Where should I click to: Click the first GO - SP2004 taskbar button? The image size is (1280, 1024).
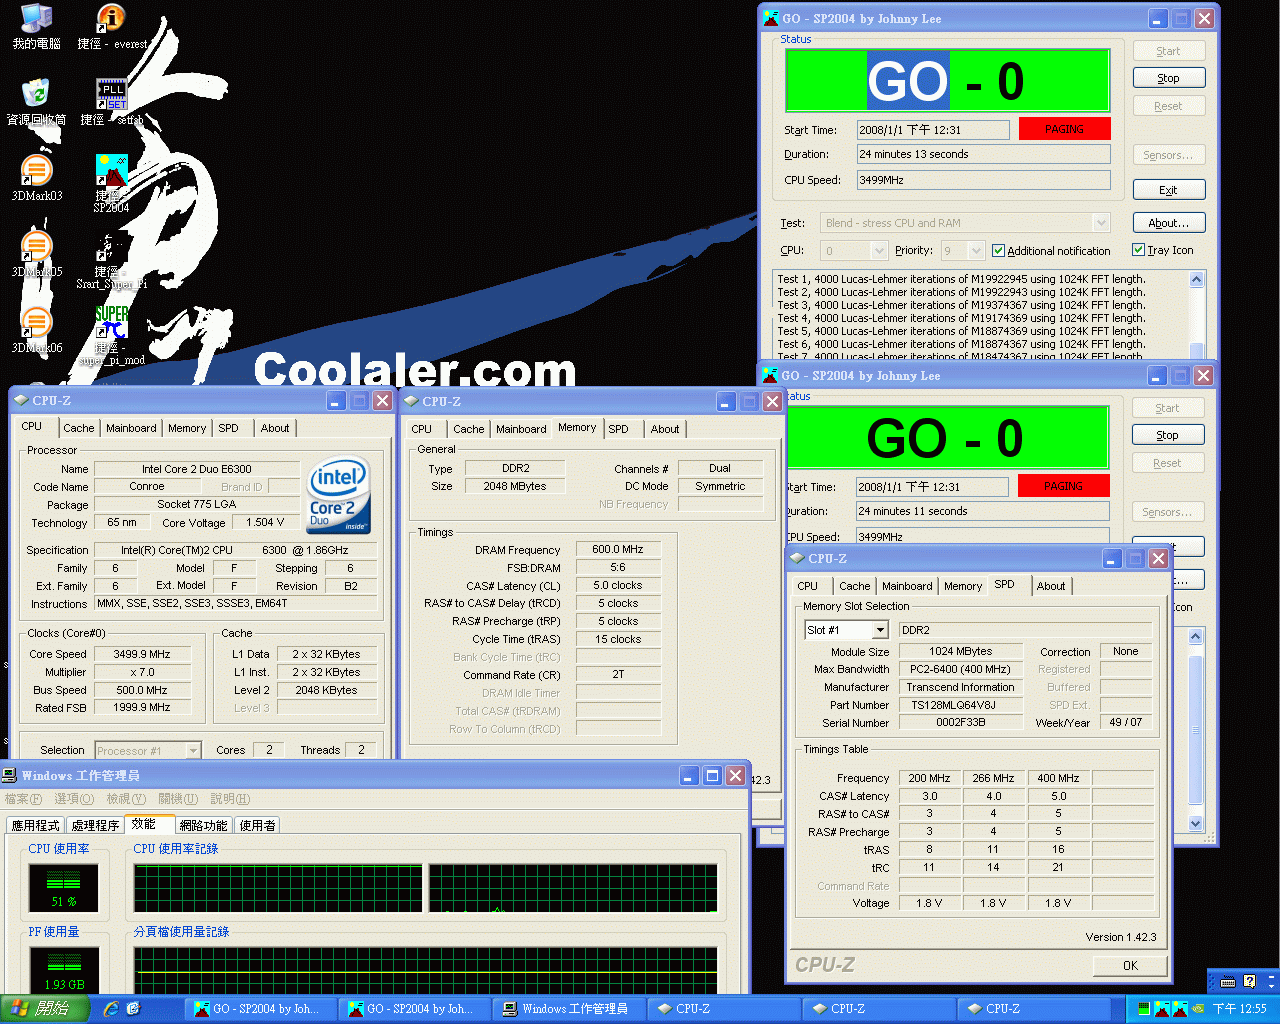click(x=262, y=1009)
